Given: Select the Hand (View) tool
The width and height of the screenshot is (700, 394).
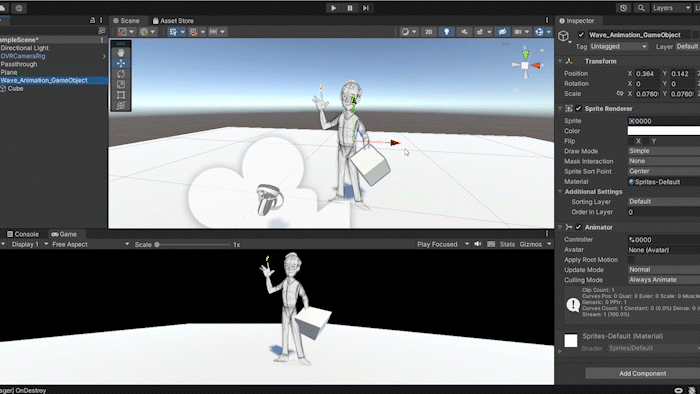Looking at the screenshot, I should [x=121, y=53].
